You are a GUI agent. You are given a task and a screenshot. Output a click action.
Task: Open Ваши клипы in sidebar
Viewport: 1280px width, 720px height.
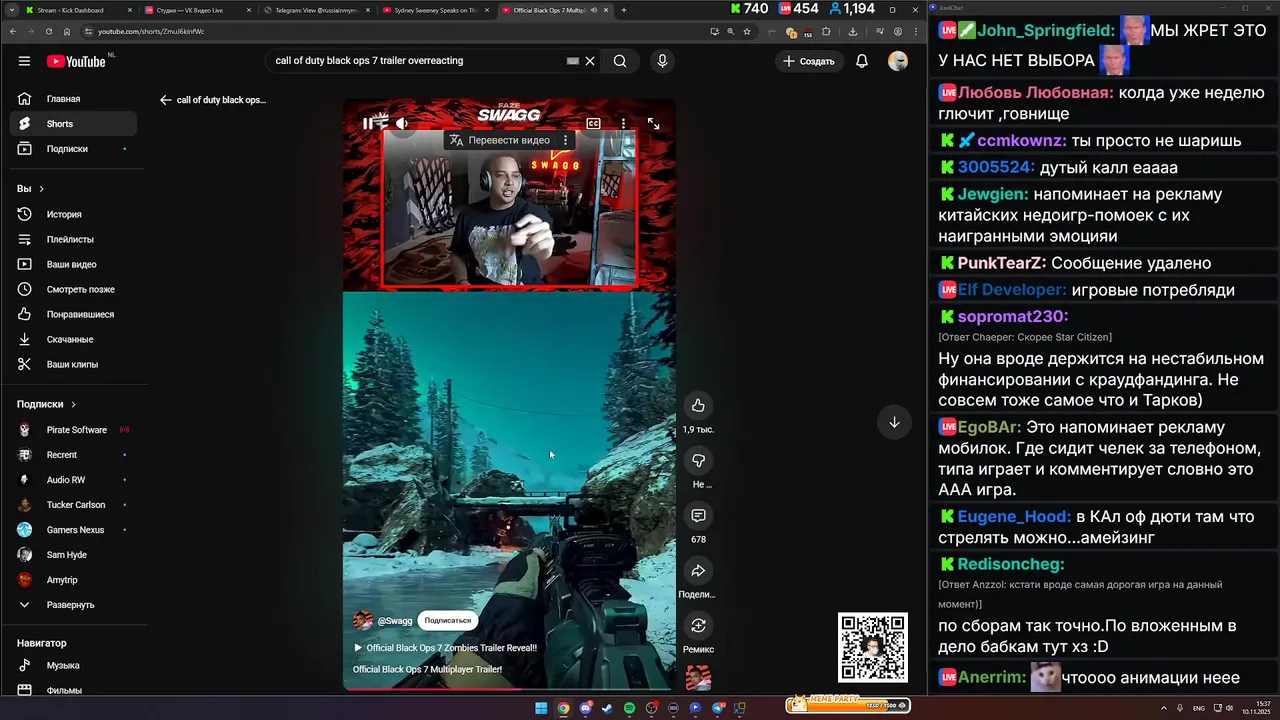[73, 364]
